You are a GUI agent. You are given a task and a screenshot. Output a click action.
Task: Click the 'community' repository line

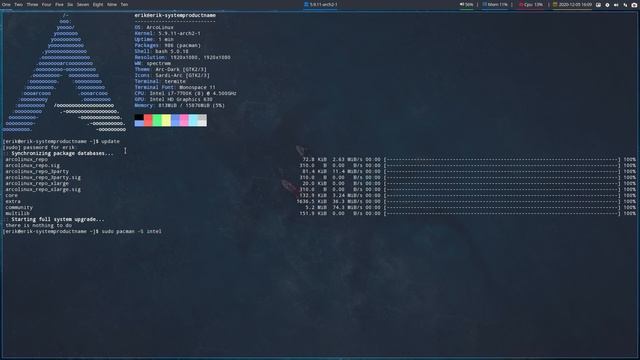tap(19, 207)
